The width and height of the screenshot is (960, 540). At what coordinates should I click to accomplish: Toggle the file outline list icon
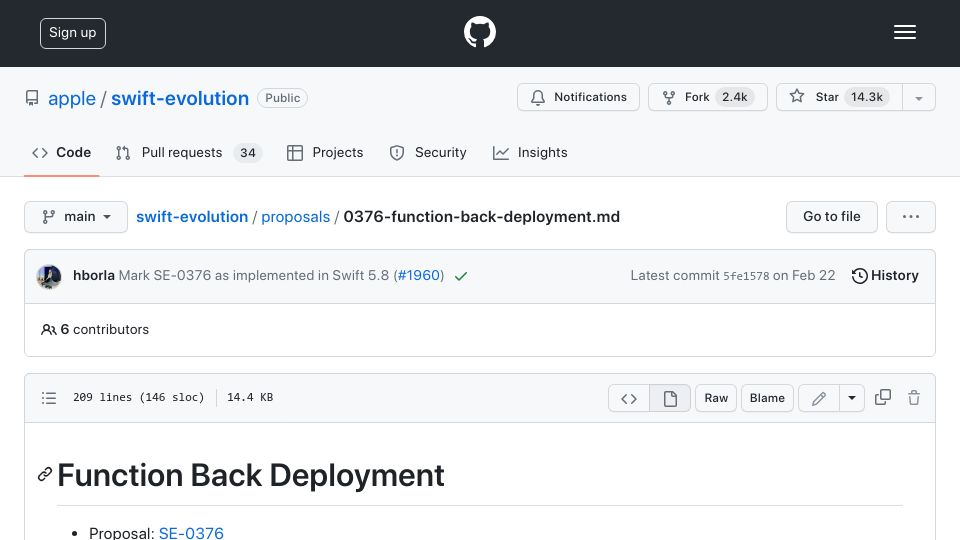point(49,398)
